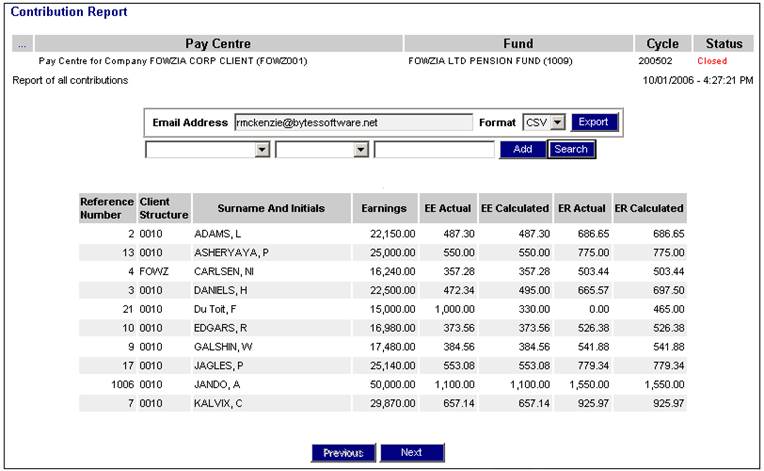
Task: Click the ER Calculated column header
Action: (649, 208)
